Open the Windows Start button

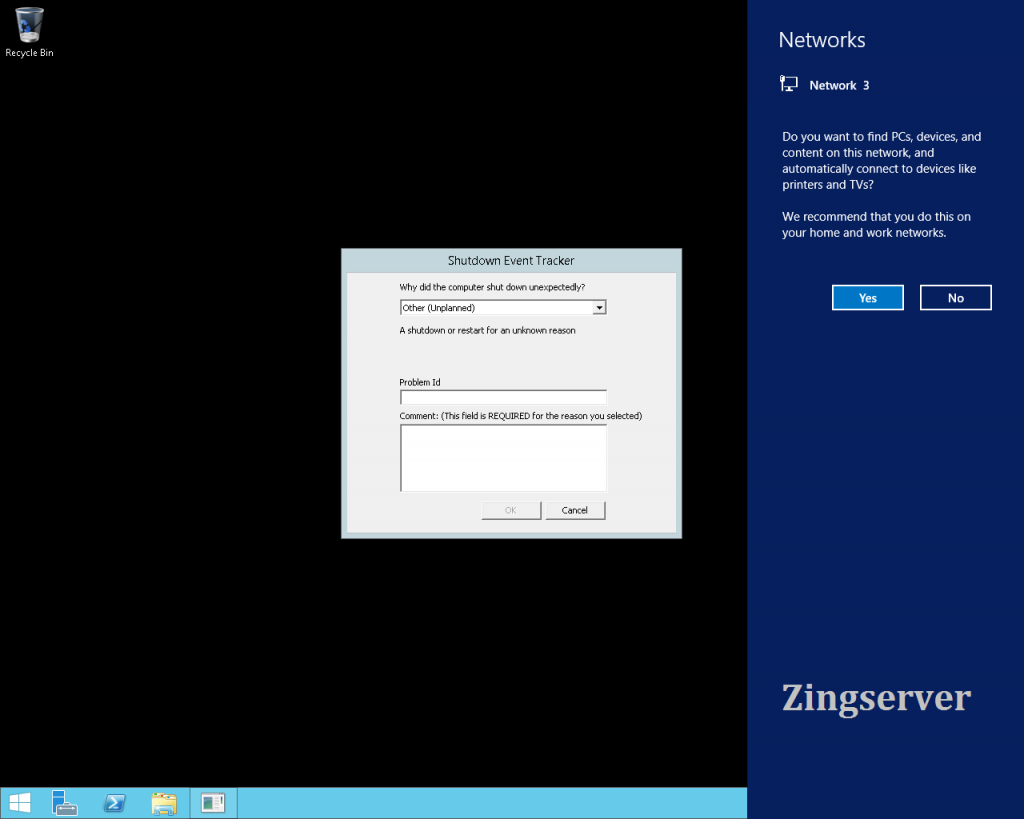20,803
